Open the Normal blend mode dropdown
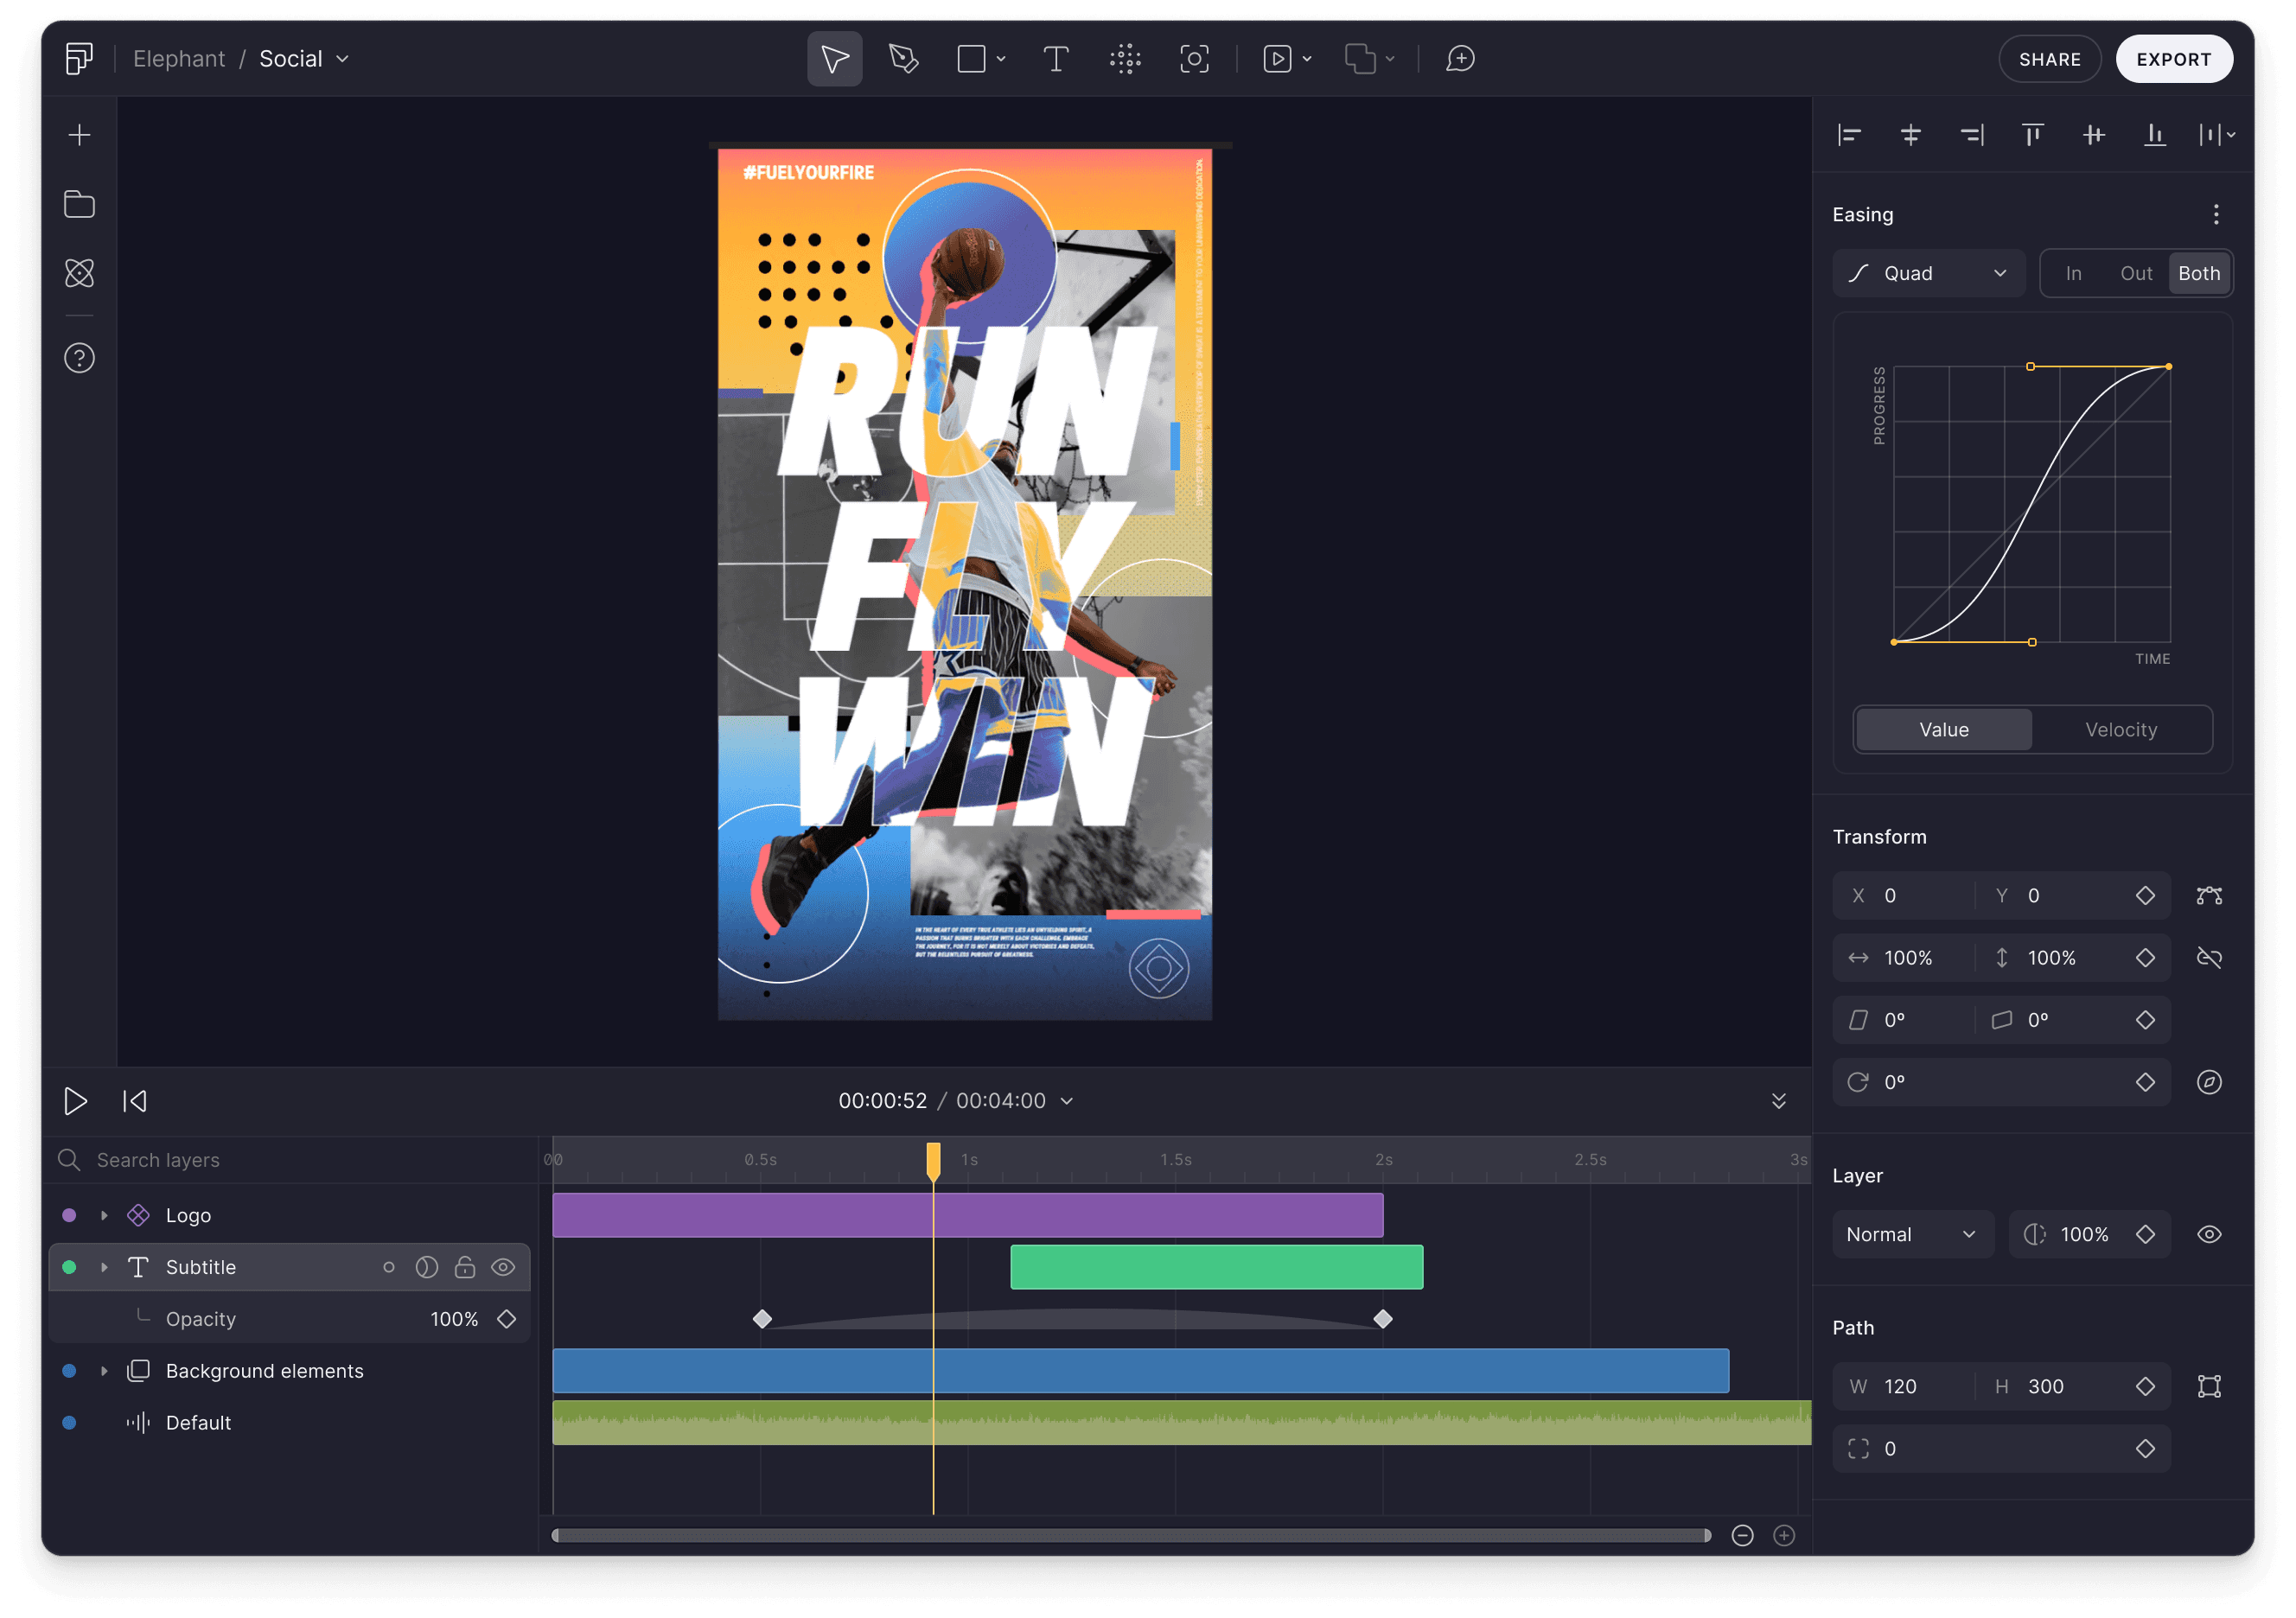The width and height of the screenshot is (2296, 1618). 1912,1234
